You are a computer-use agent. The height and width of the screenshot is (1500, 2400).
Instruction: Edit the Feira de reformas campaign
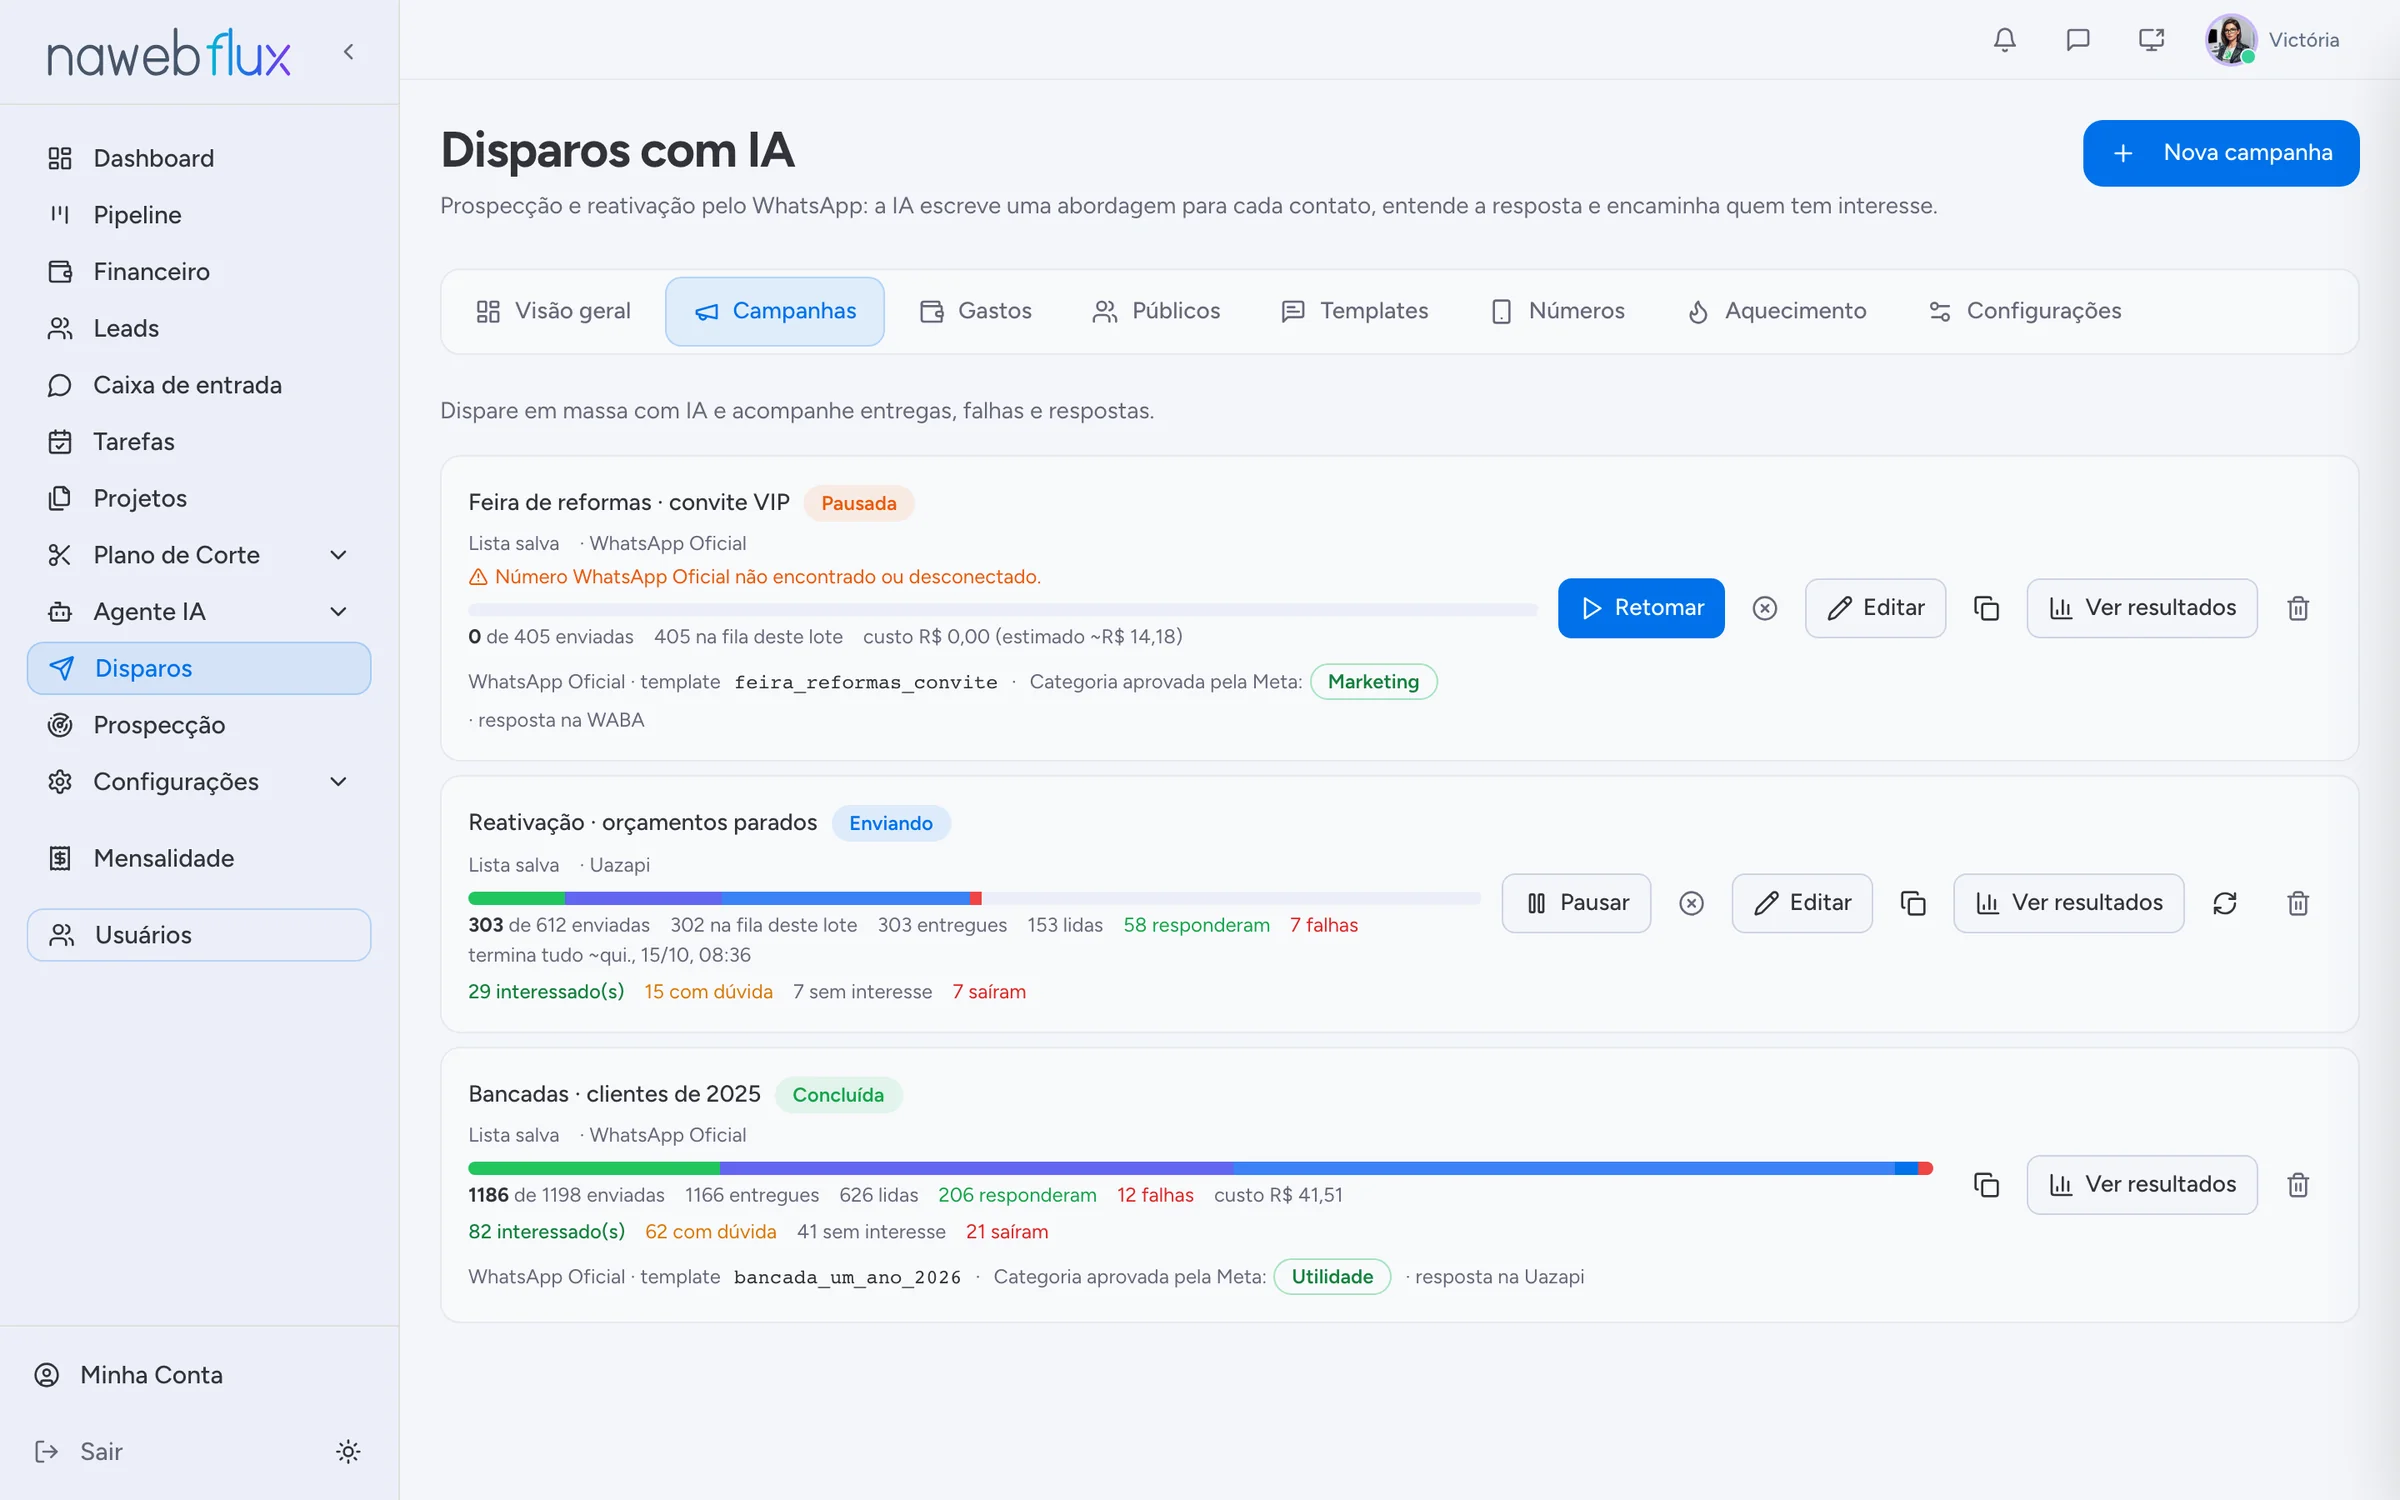(x=1875, y=608)
